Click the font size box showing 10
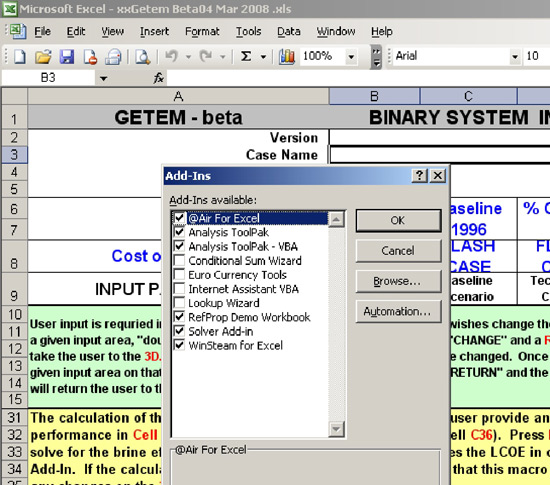This screenshot has height=485, width=550. coord(537,56)
